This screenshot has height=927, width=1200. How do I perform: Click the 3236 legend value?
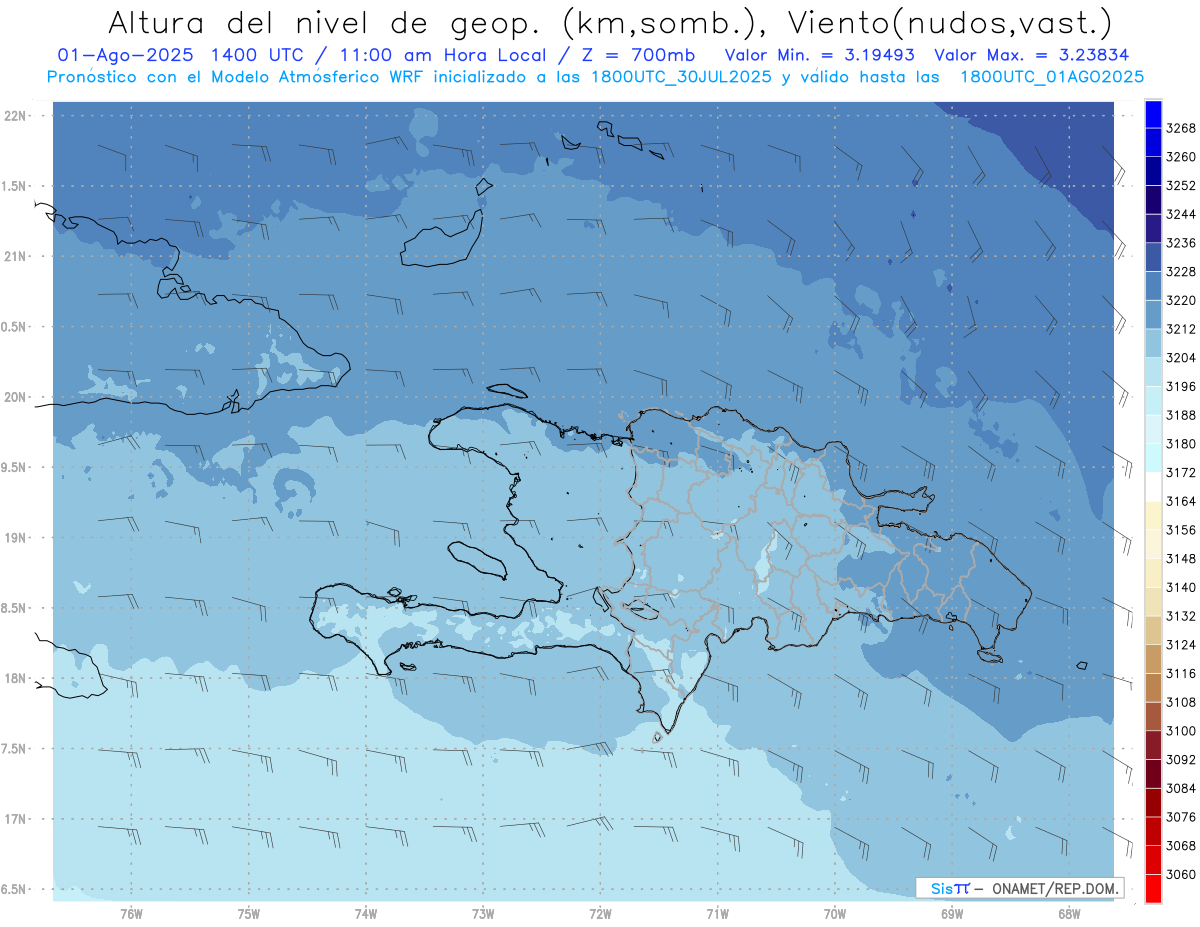[x=1181, y=243]
